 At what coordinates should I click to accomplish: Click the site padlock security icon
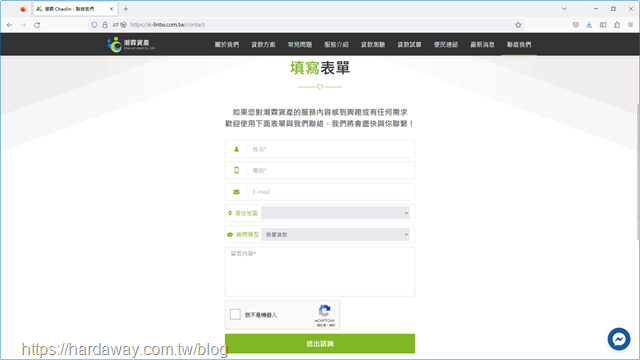tap(105, 25)
